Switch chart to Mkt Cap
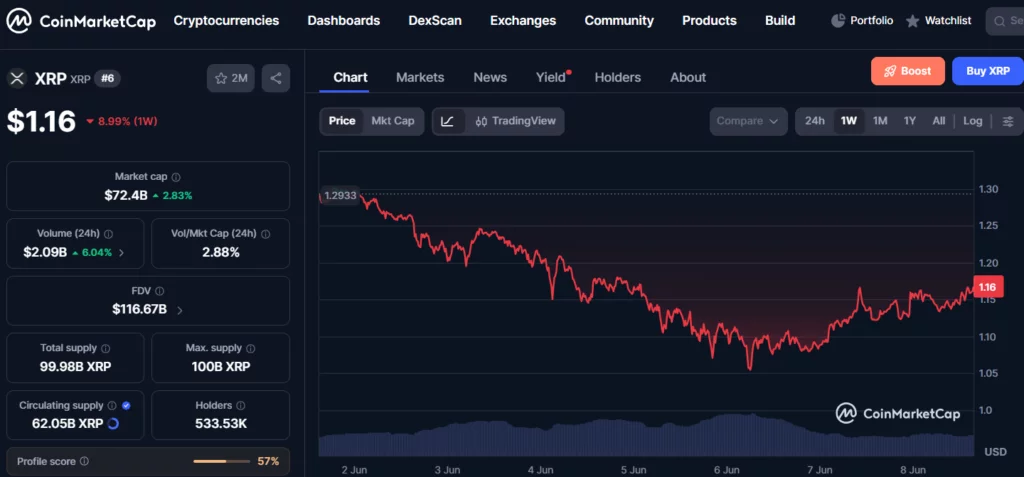 pos(392,121)
